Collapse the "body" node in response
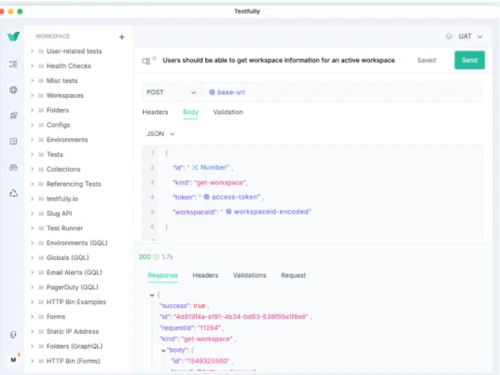The height and width of the screenshot is (375, 500). 163,350
